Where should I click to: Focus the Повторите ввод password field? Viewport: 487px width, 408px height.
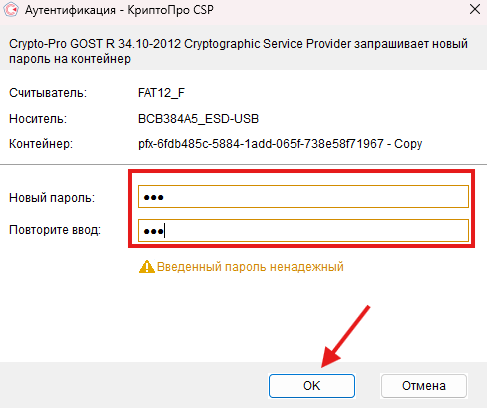(303, 230)
